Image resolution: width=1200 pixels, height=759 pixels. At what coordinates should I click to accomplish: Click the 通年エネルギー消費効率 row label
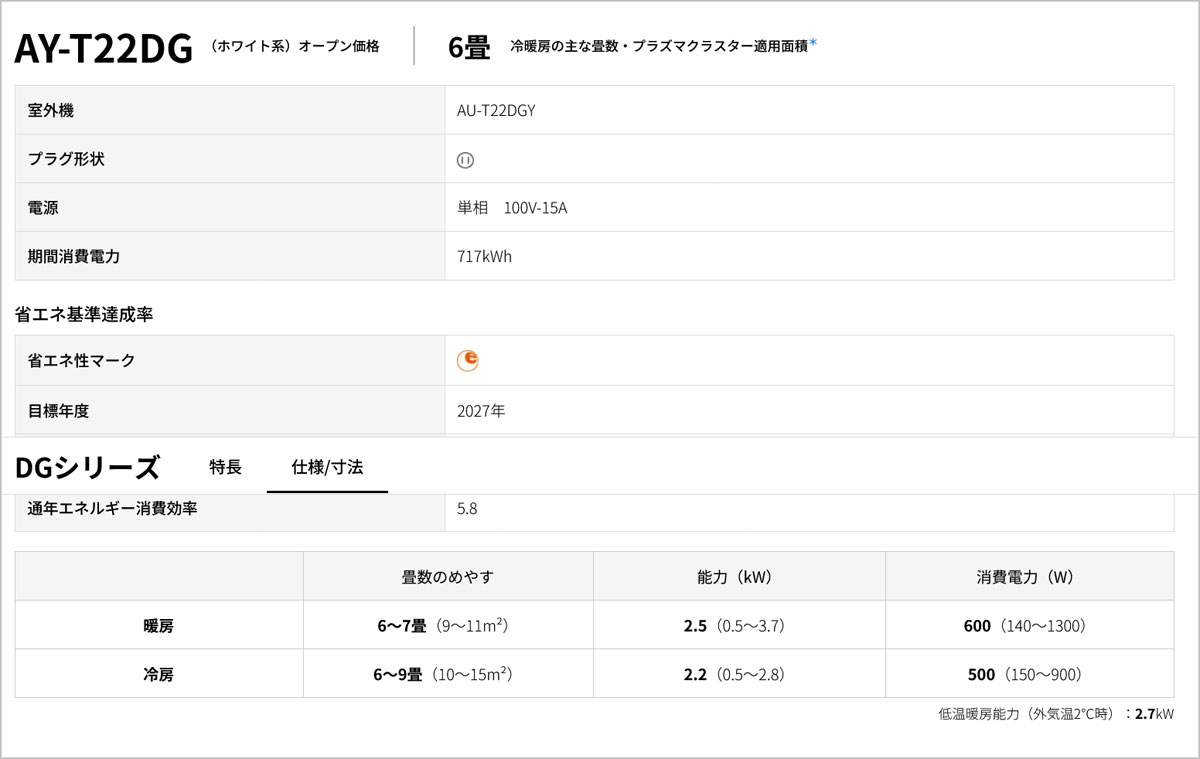(112, 509)
